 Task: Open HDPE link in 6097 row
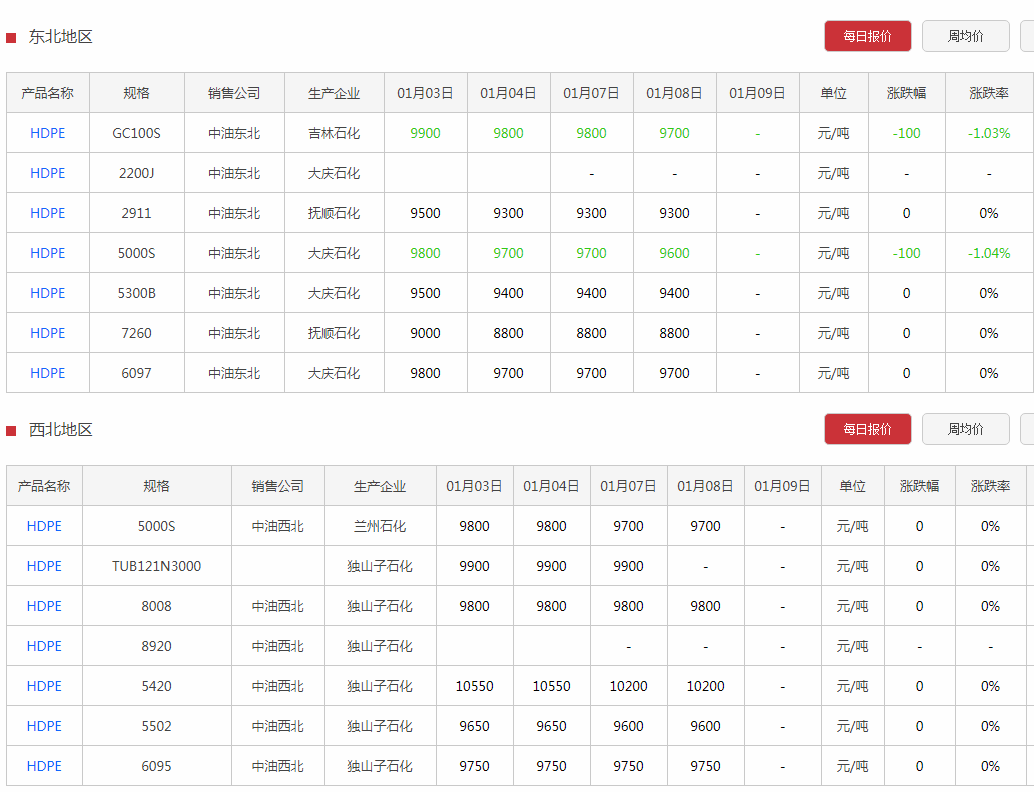47,373
